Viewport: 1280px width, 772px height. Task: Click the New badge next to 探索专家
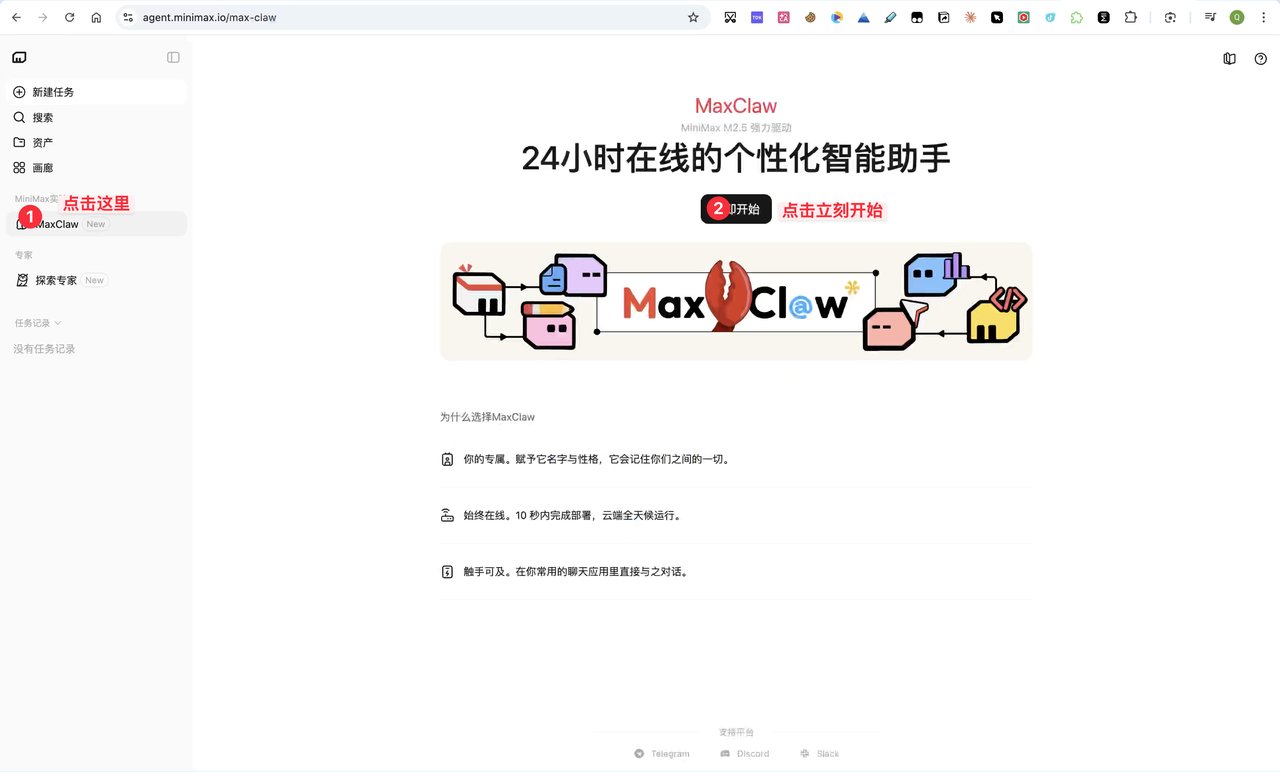[x=94, y=280]
